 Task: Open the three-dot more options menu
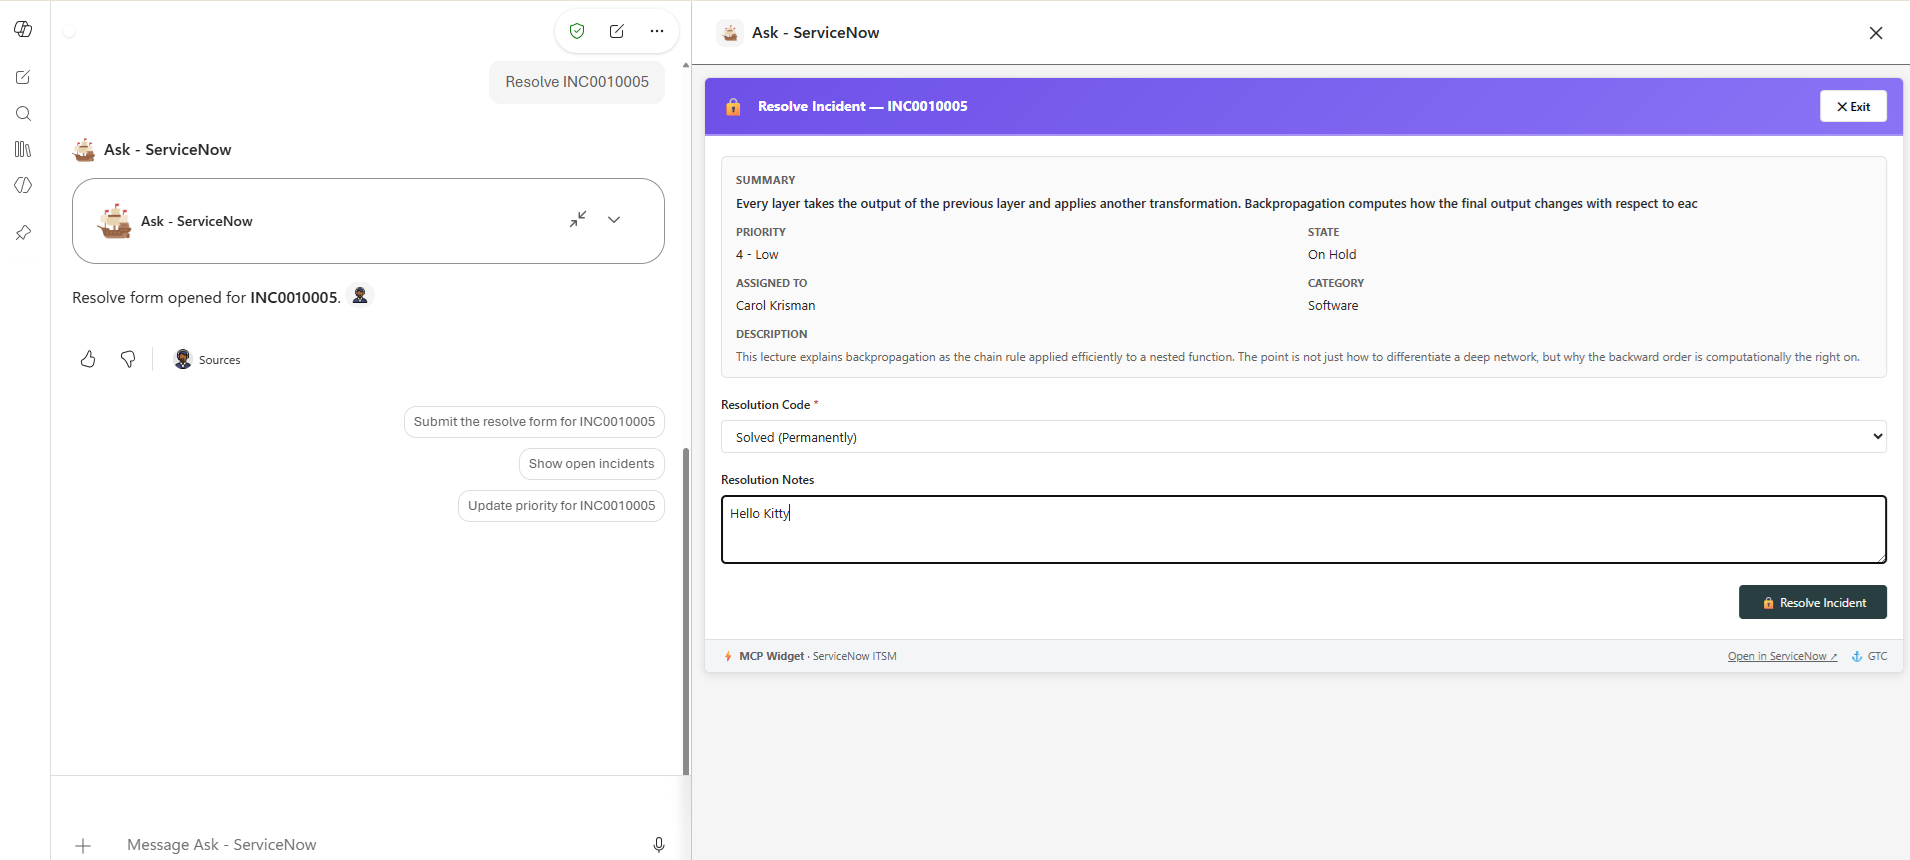[657, 31]
